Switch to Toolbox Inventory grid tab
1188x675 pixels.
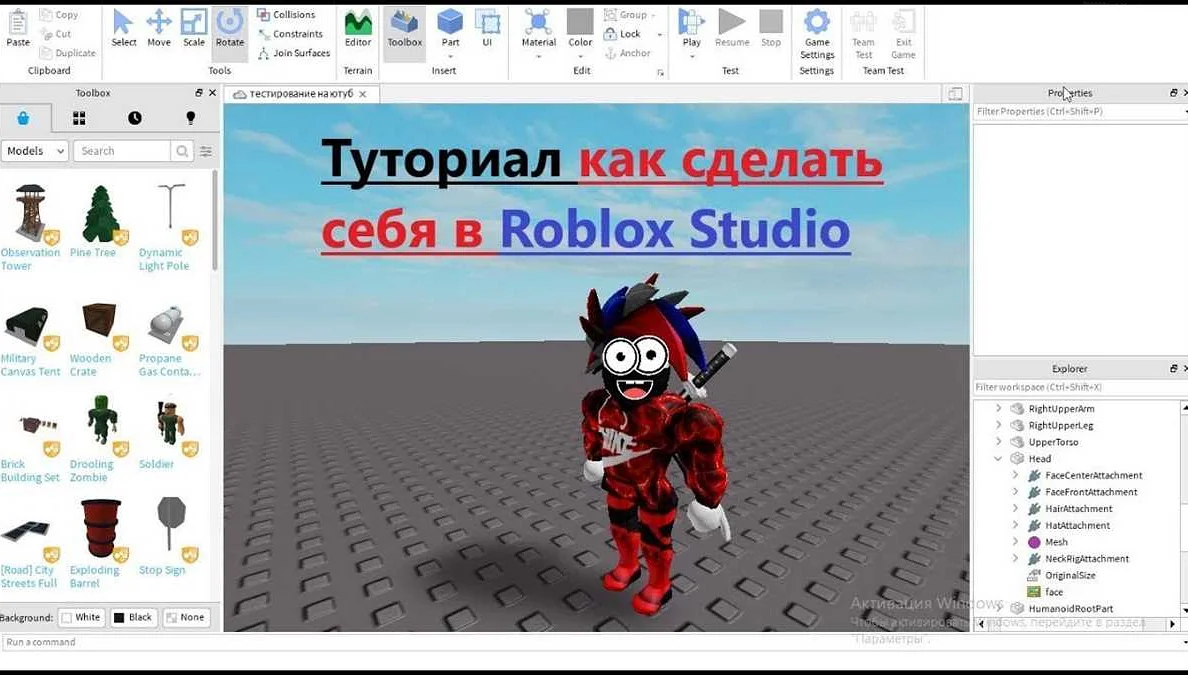coord(79,118)
